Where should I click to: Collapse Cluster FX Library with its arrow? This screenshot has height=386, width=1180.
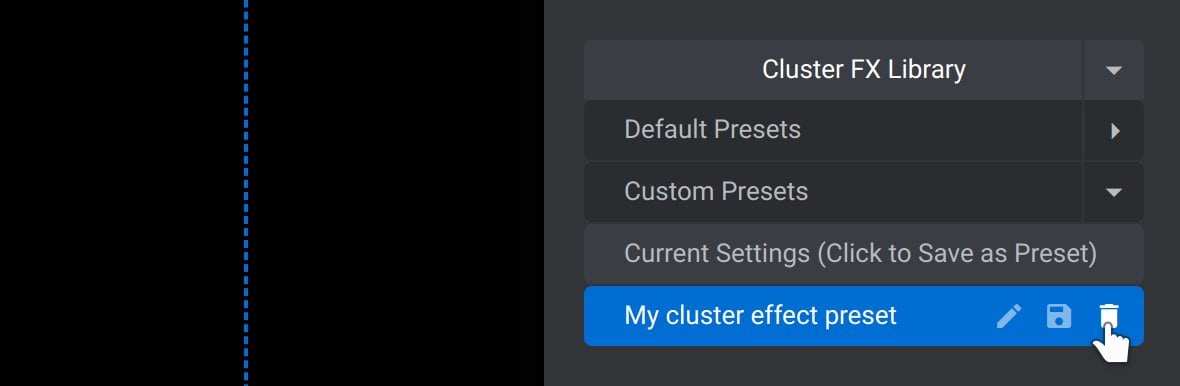coord(1114,70)
